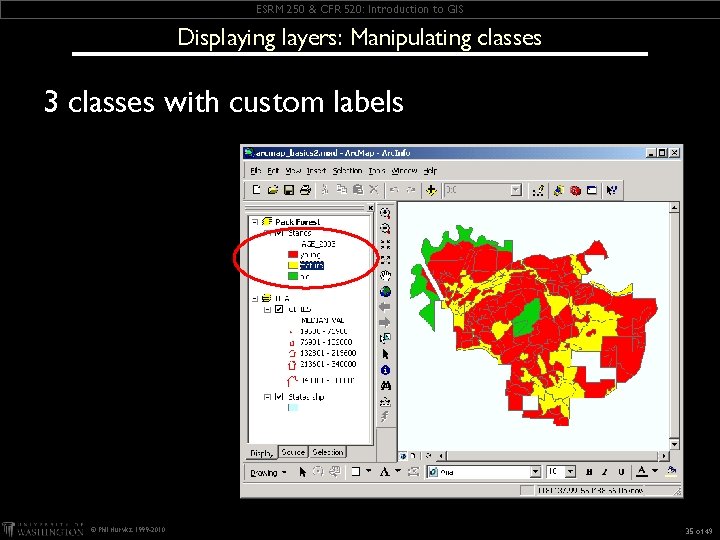The image size is (720, 540).
Task: Open the Insert menu
Action: tap(316, 170)
